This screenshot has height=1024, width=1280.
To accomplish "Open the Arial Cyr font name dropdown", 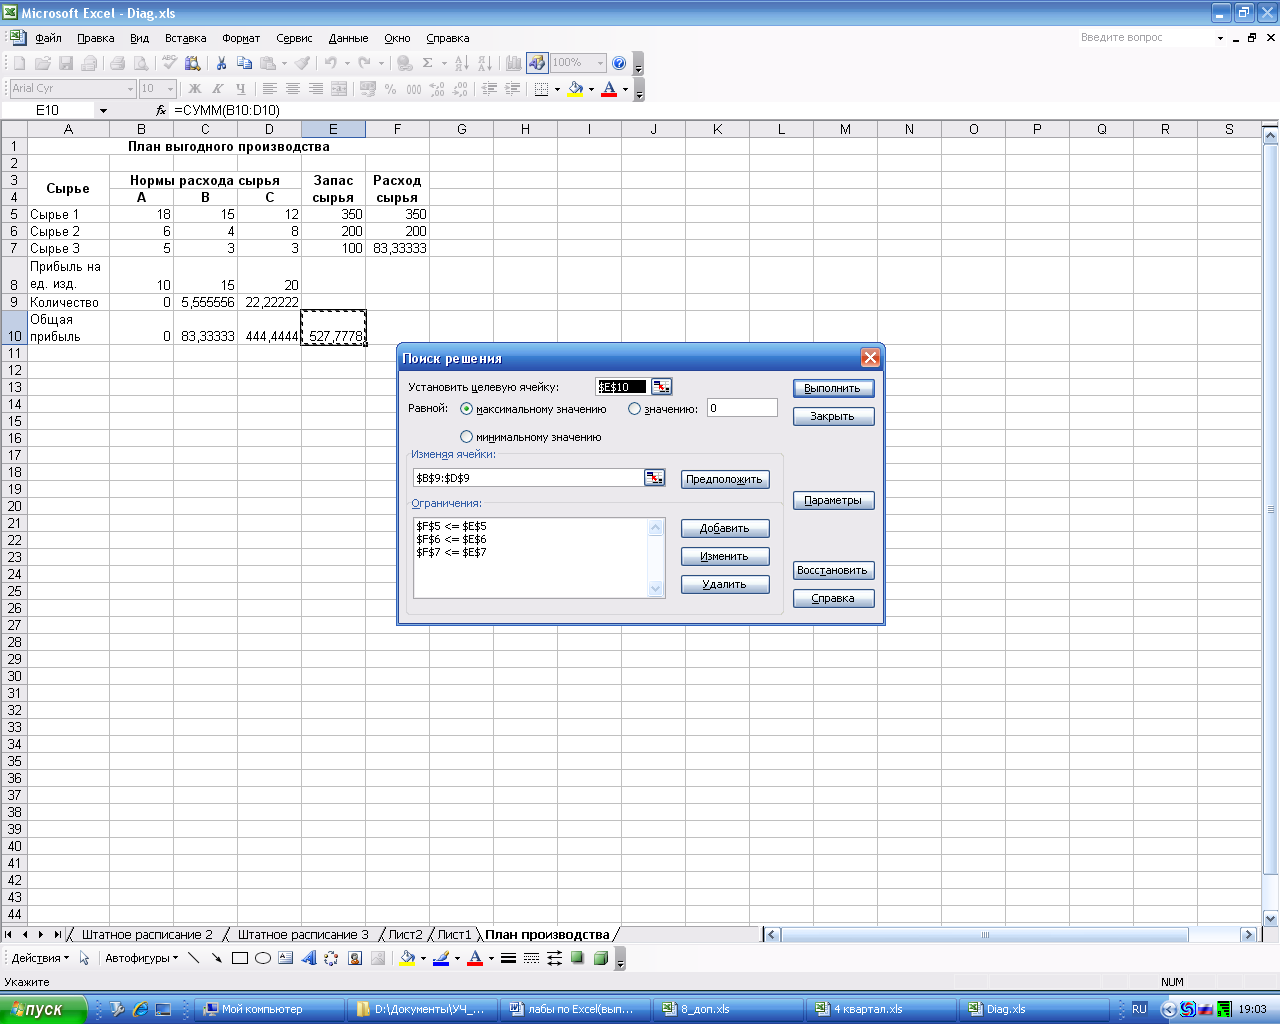I will (130, 89).
